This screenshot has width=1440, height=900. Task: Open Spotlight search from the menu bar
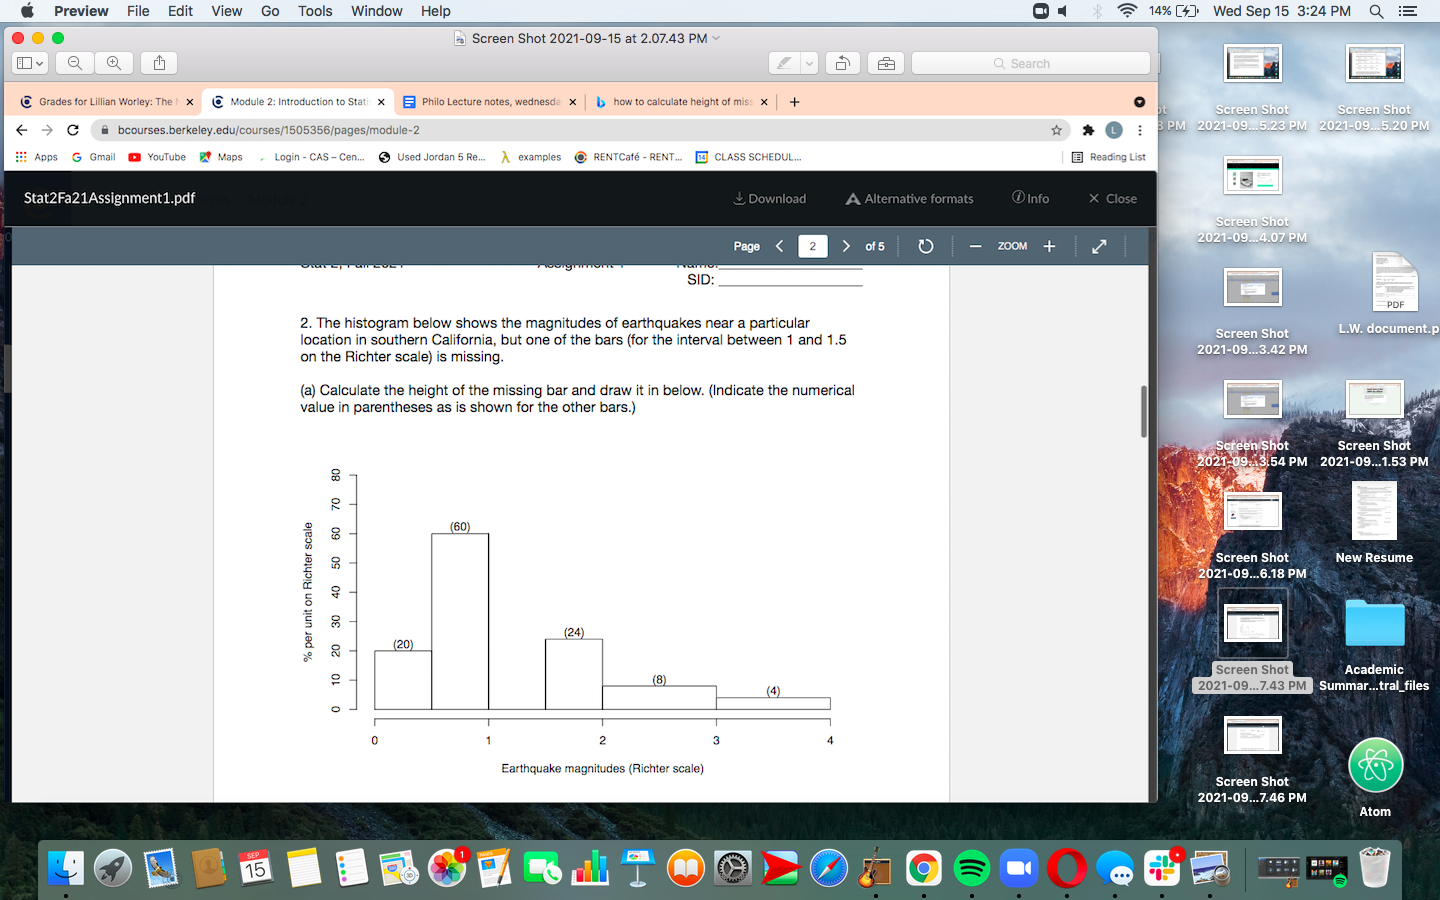click(x=1376, y=11)
